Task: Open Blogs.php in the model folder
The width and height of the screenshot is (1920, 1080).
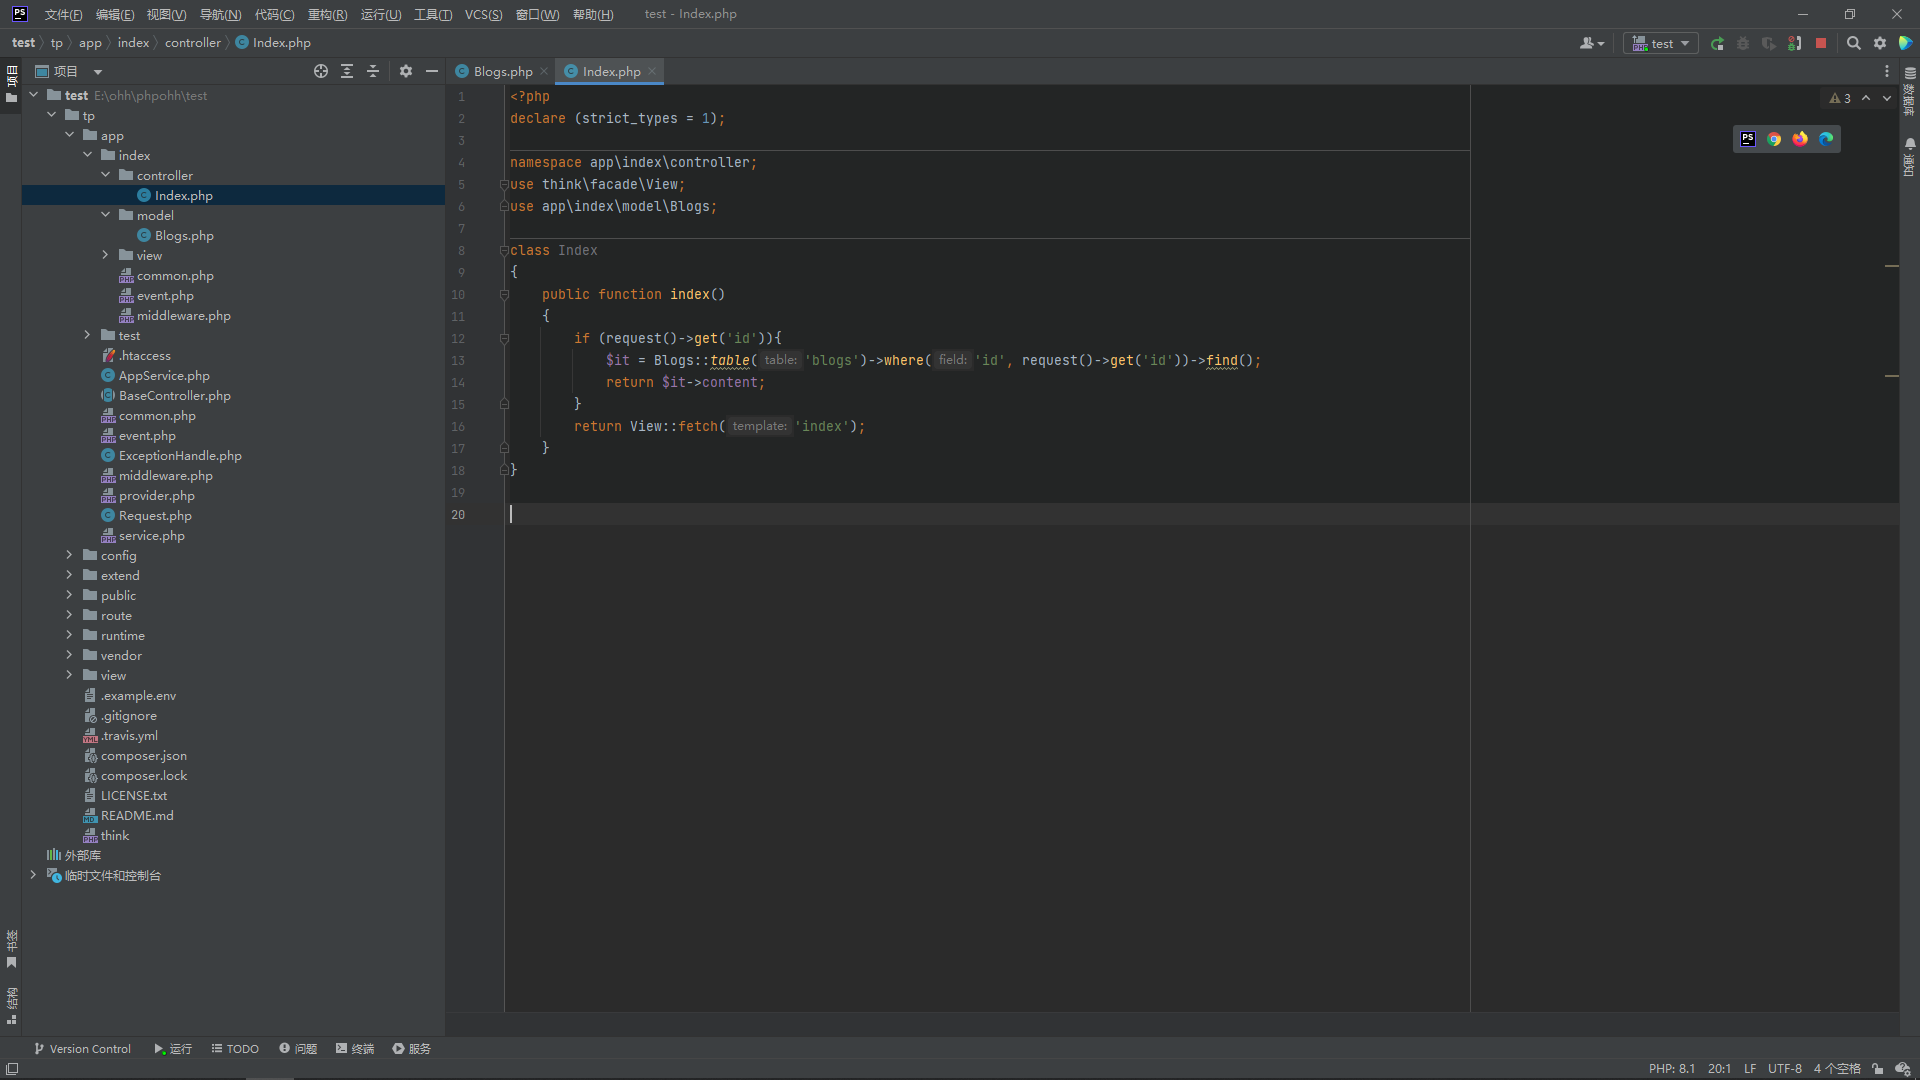Action: (x=184, y=236)
